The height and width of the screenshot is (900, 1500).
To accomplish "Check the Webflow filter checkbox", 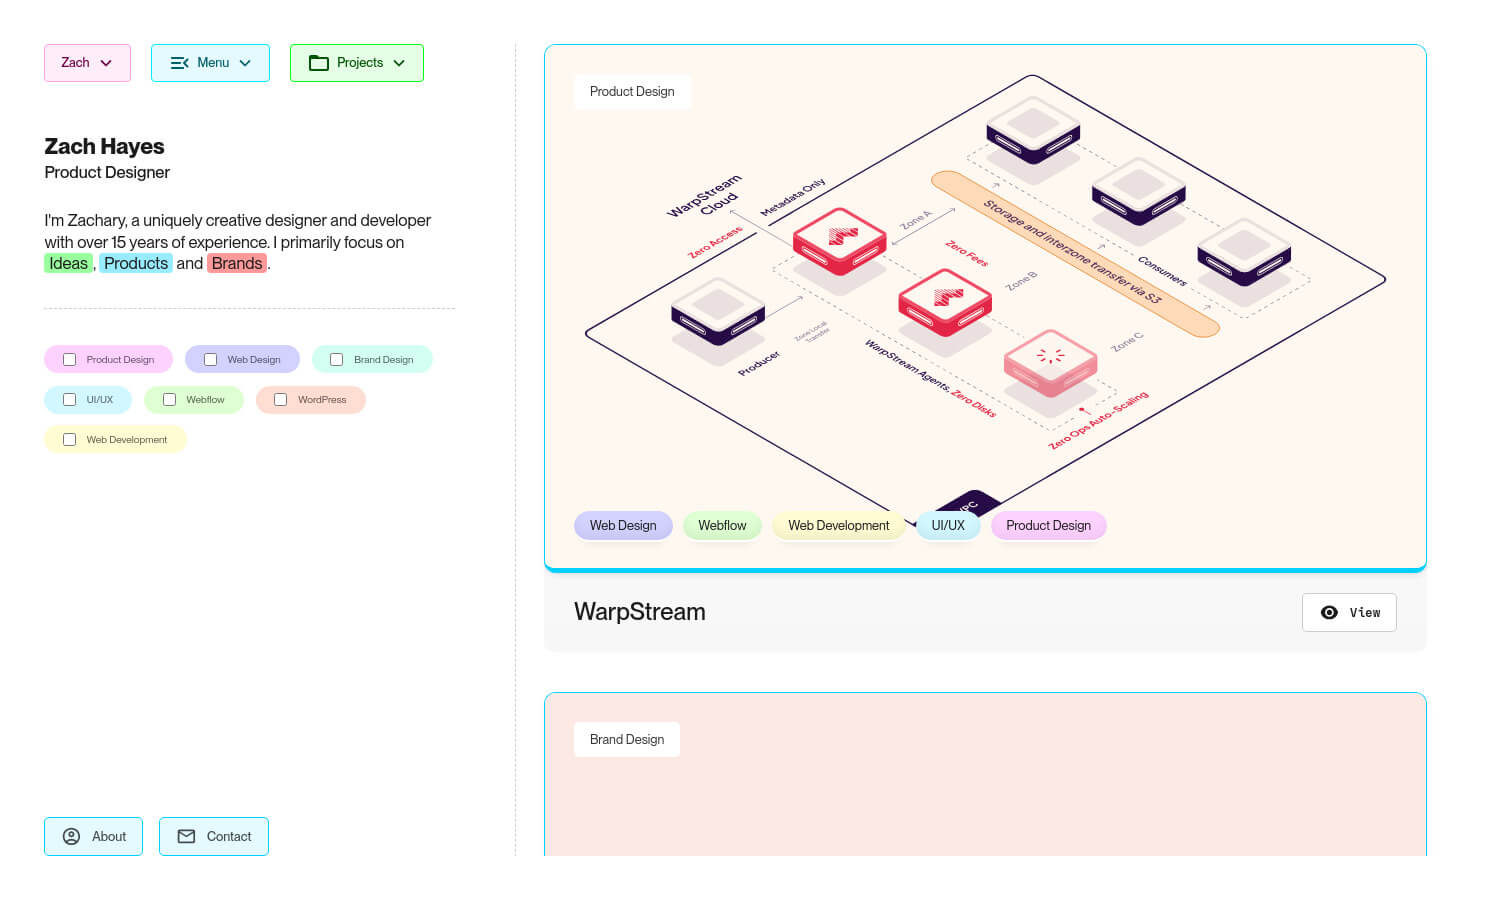I will pos(170,399).
